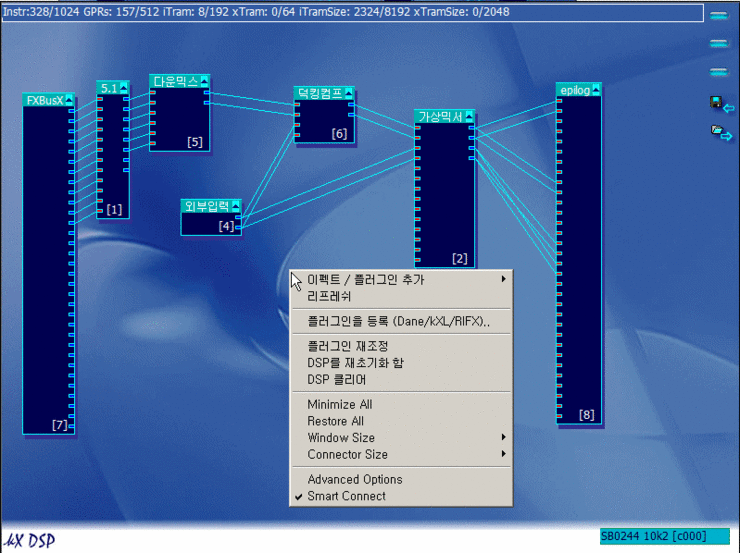Minimize the 덕킹컴프 module via its arrow

click(x=349, y=93)
